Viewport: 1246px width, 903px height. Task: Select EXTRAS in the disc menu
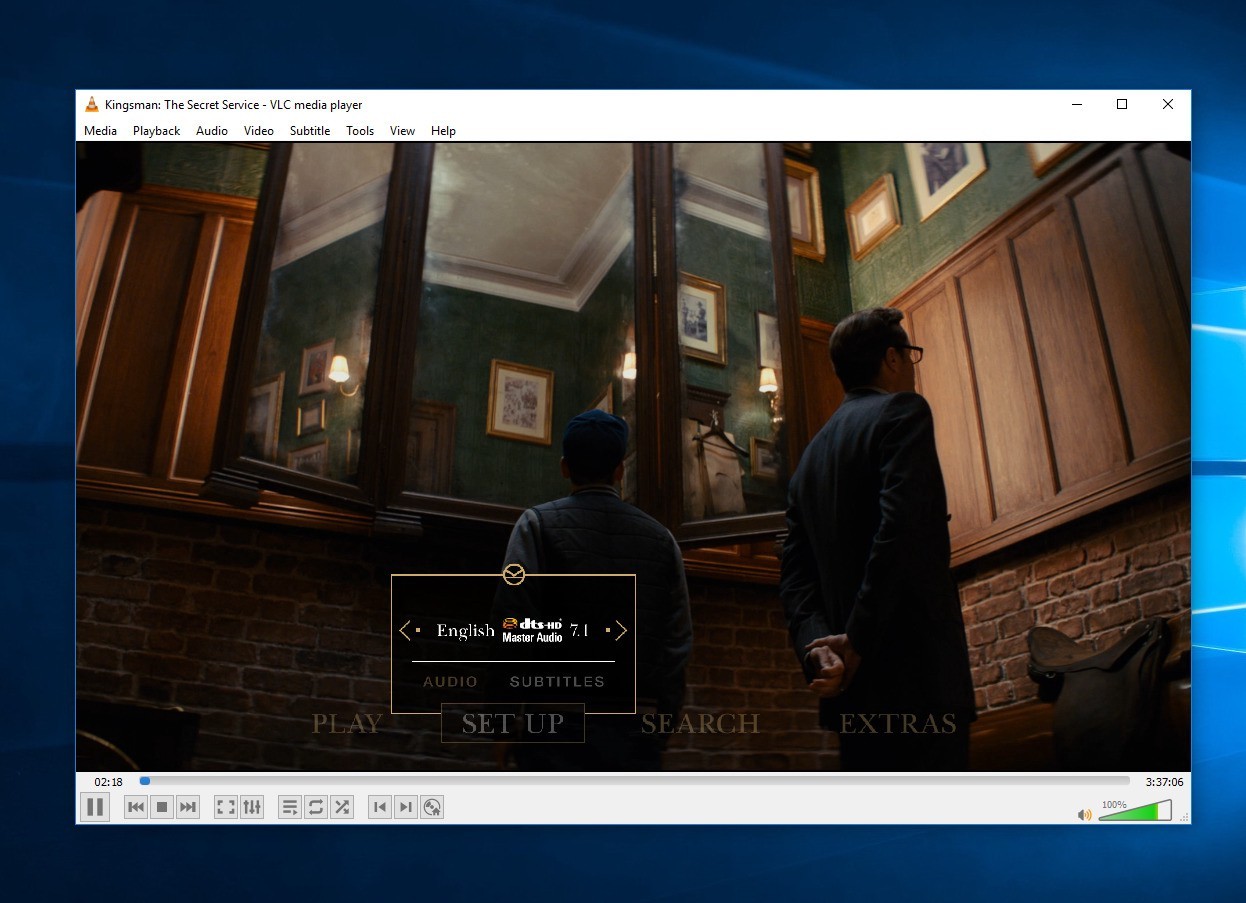pyautogui.click(x=897, y=723)
